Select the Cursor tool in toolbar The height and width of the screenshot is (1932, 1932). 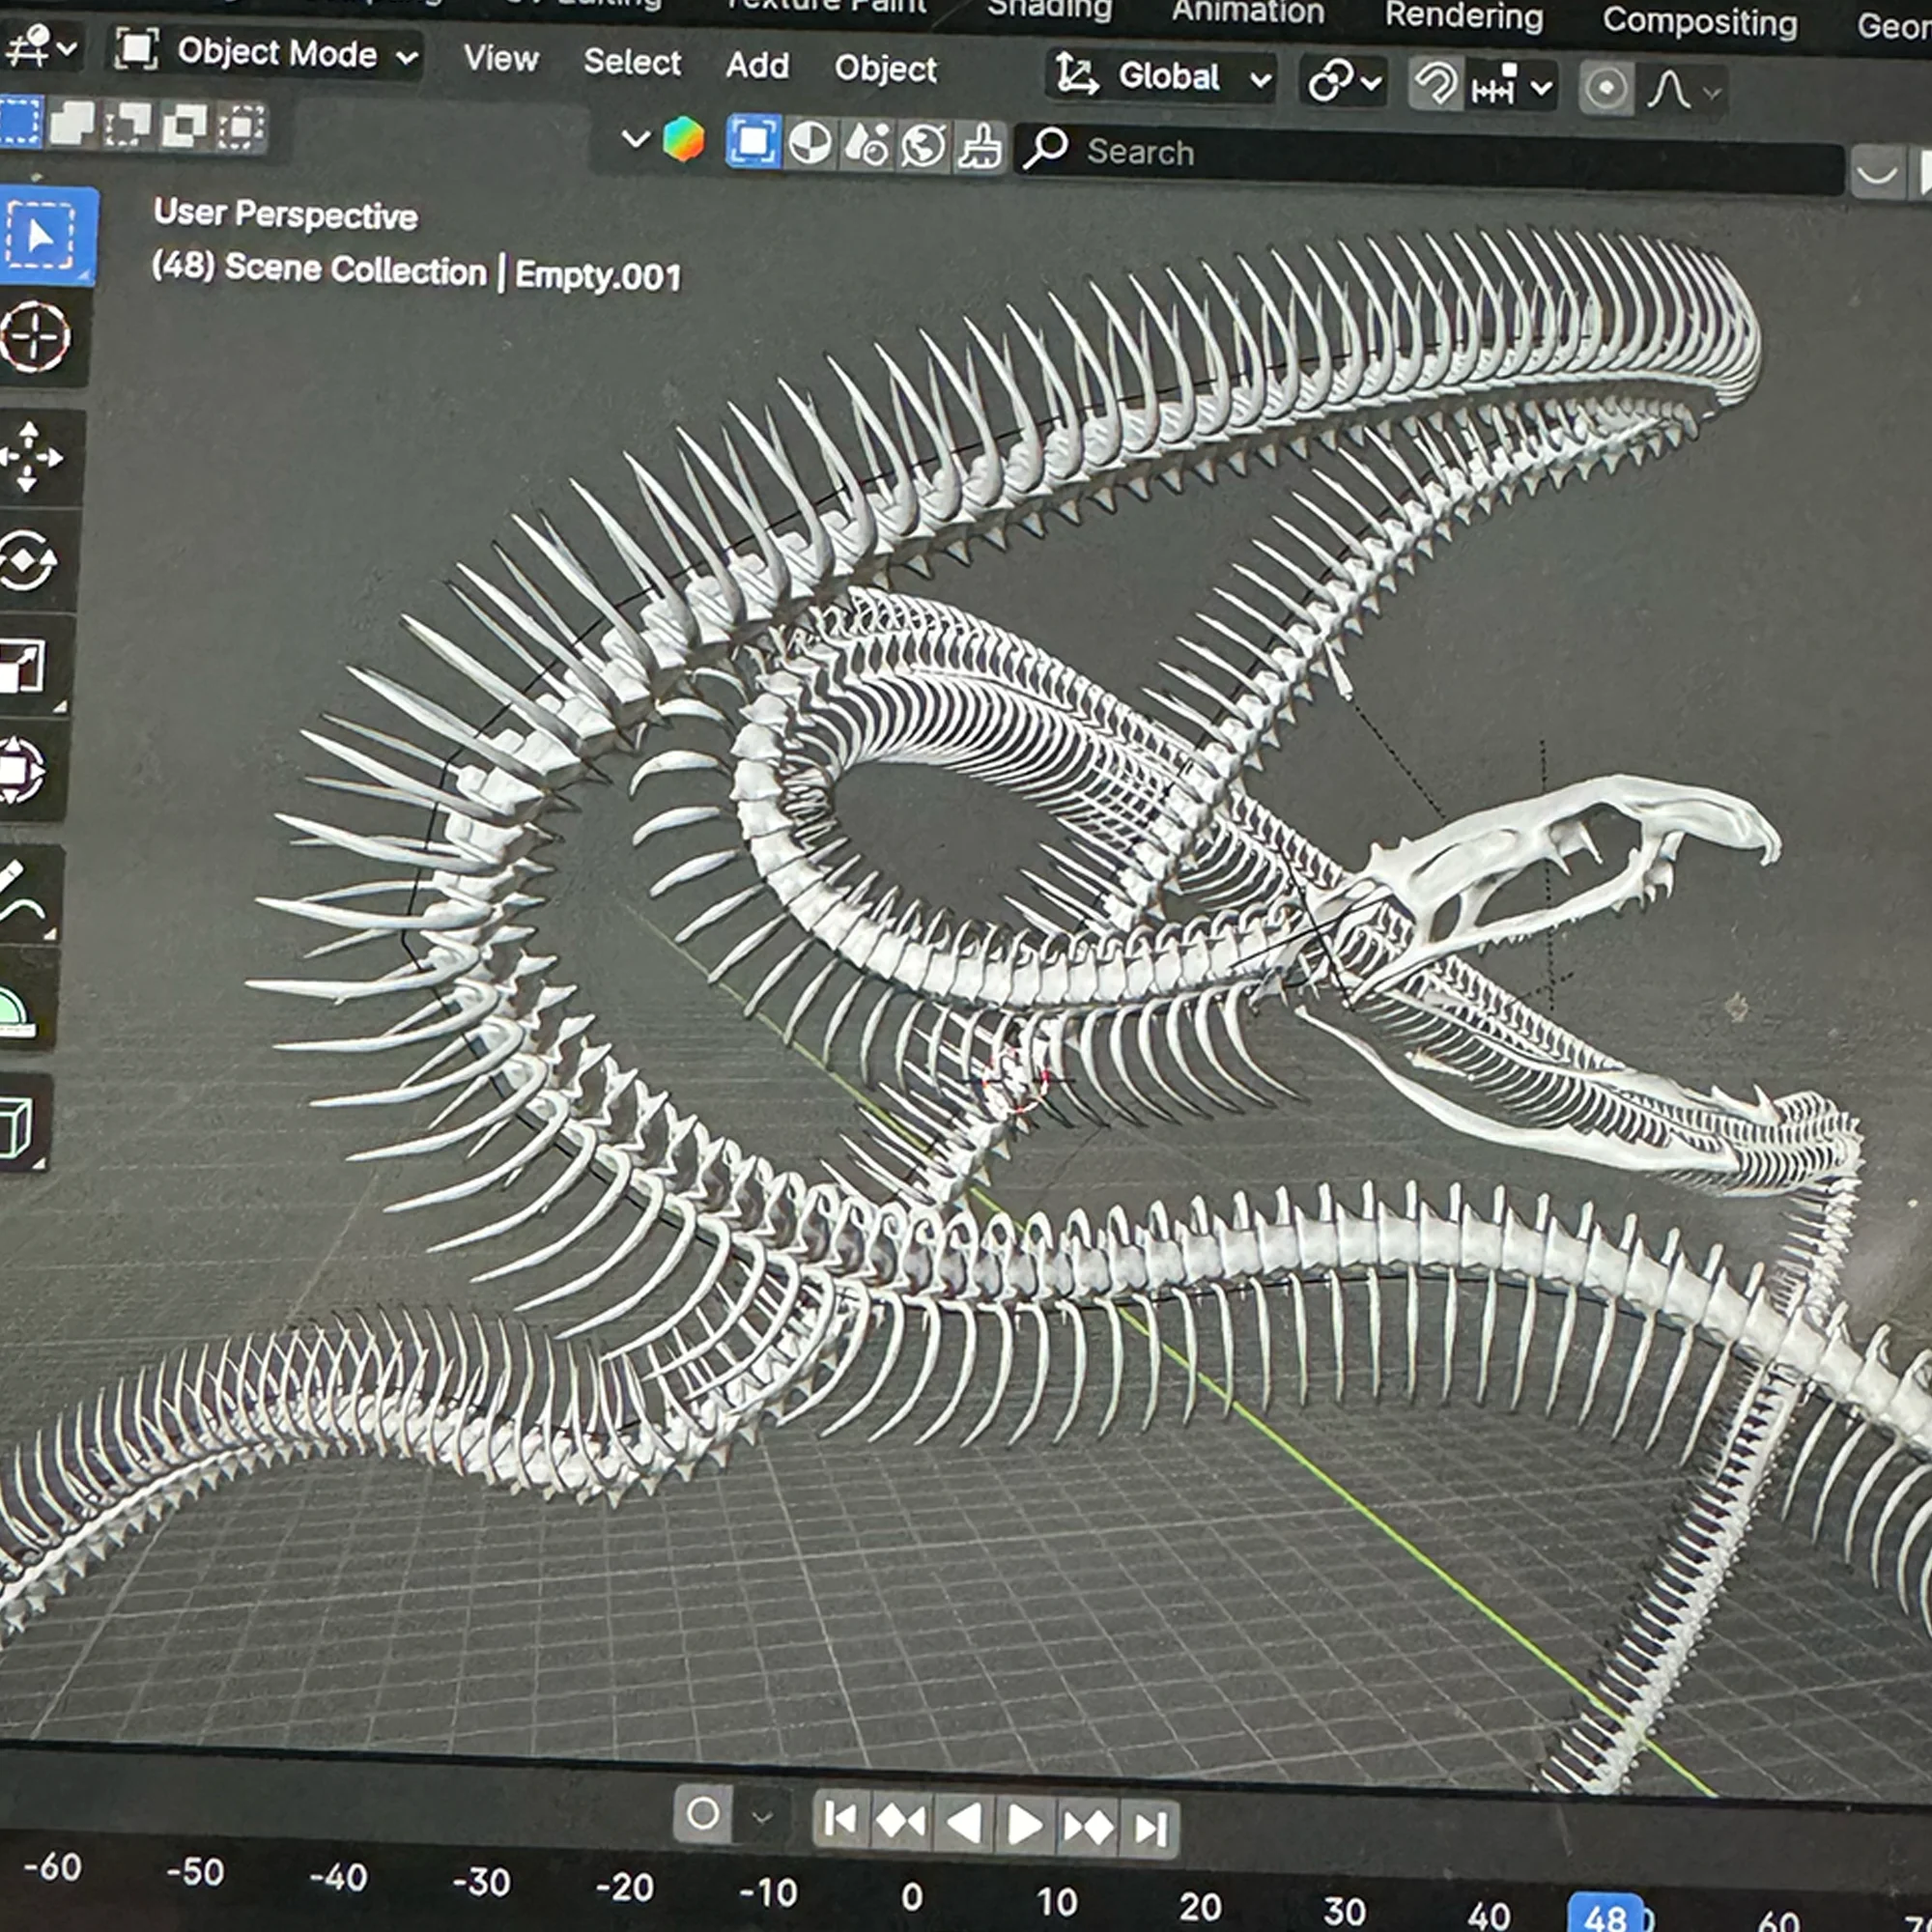click(36, 337)
